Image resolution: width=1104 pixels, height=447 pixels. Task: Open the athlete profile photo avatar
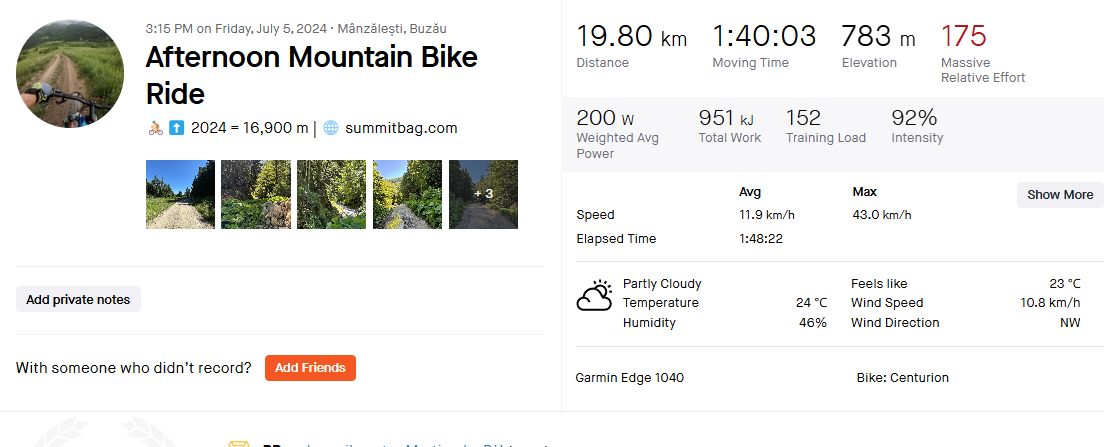click(x=70, y=74)
